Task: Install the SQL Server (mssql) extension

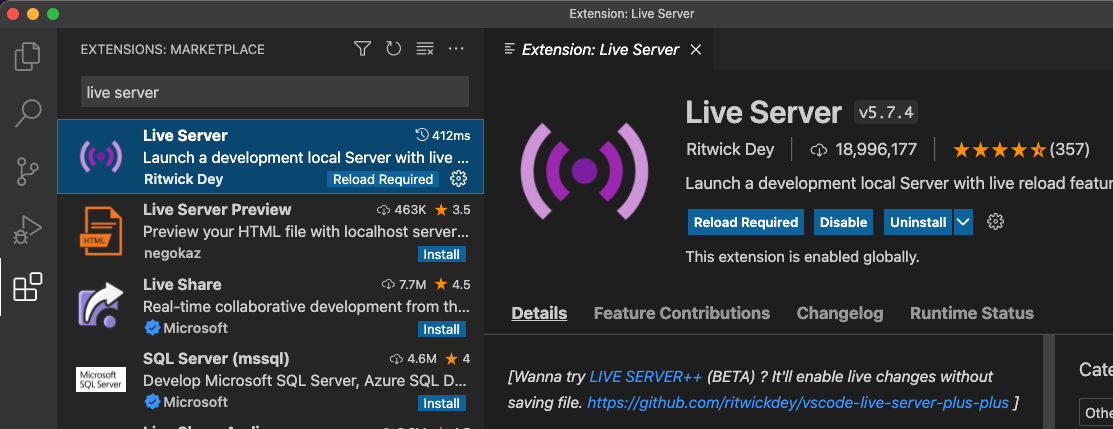Action: coord(442,403)
